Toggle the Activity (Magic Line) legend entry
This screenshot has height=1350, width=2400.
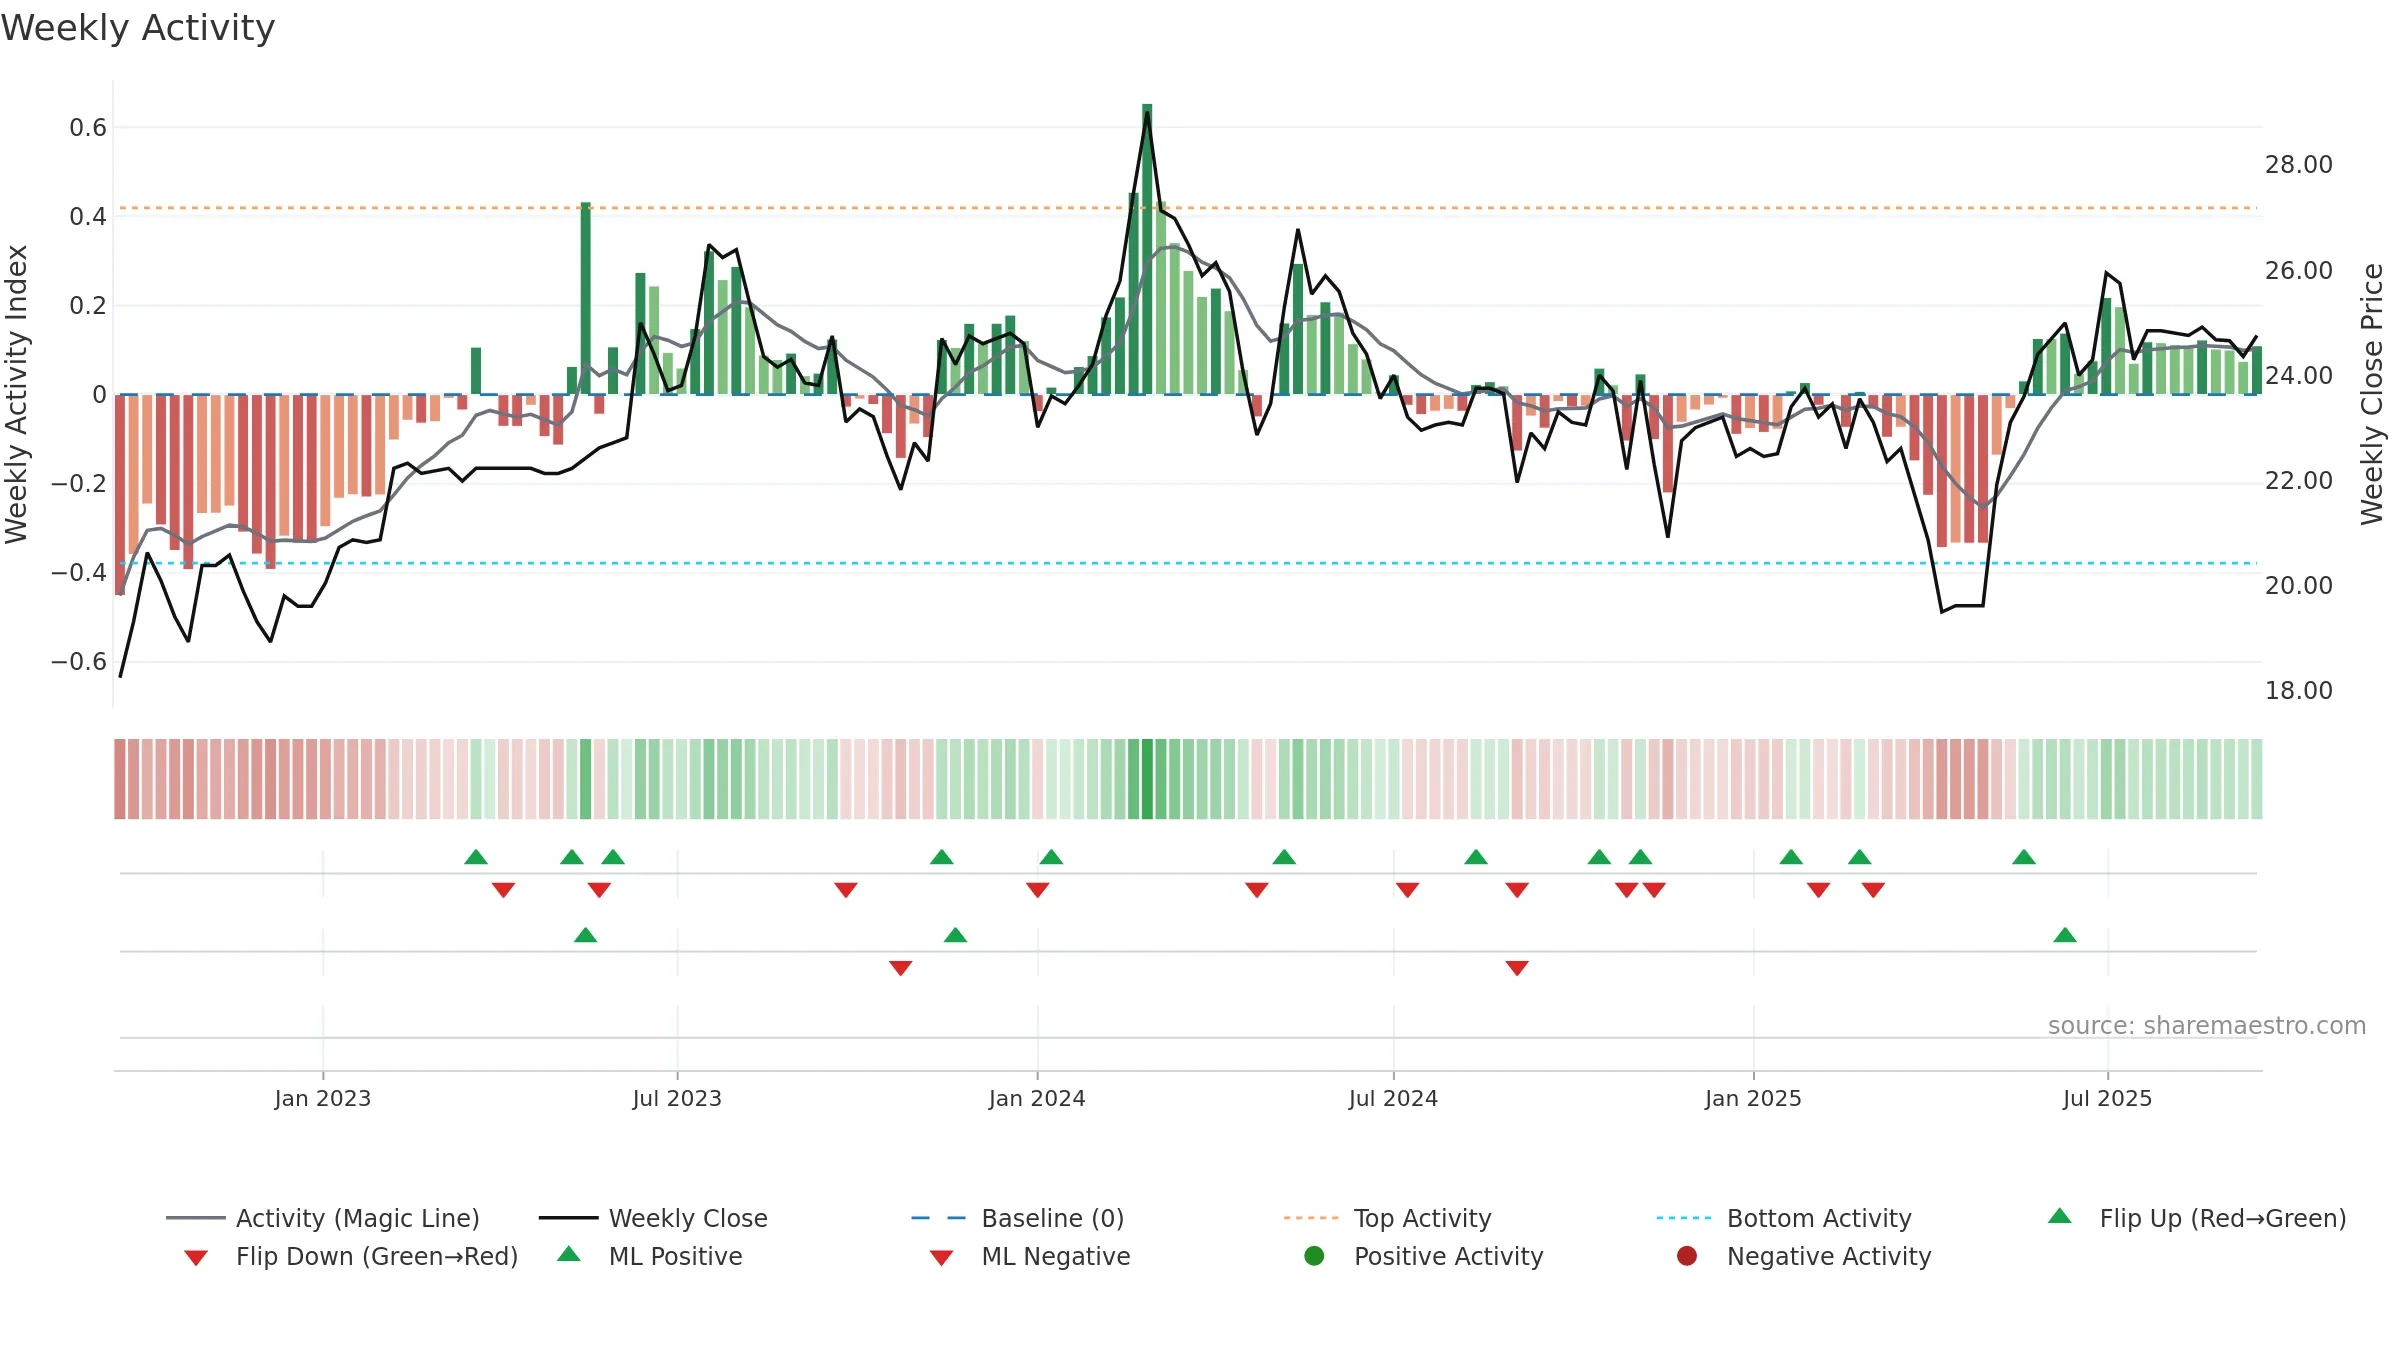[x=323, y=1218]
